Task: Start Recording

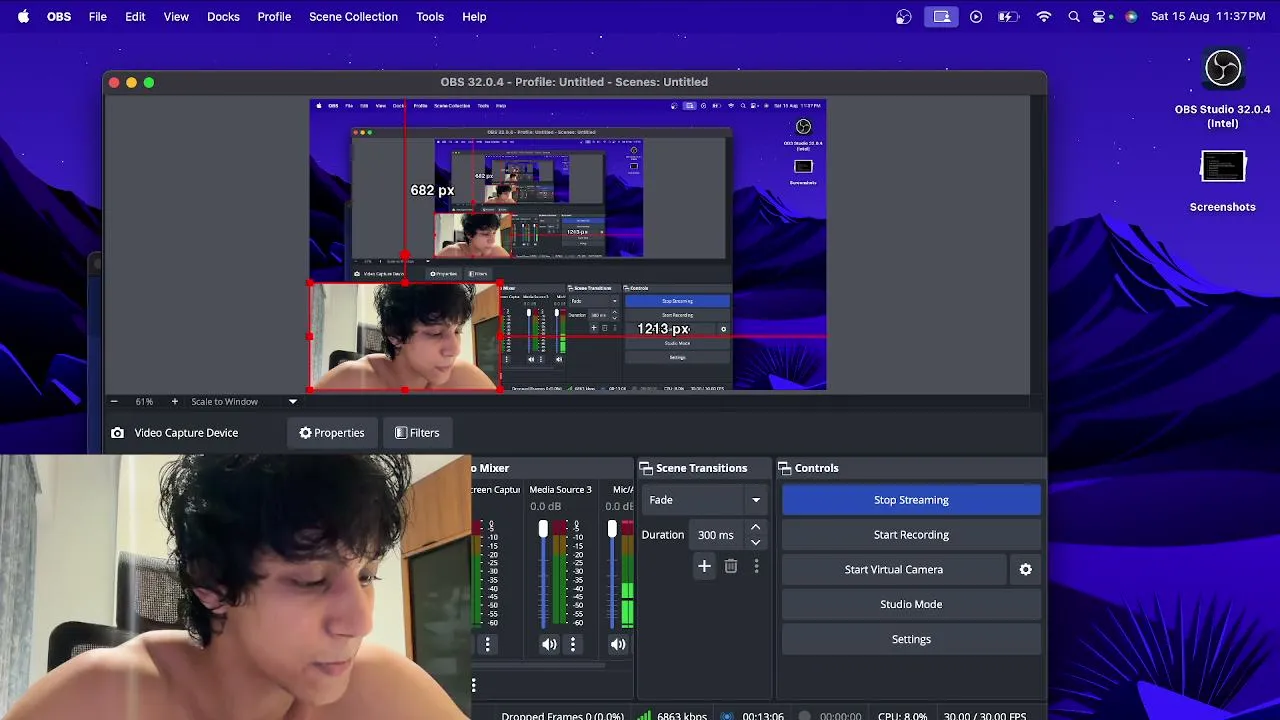Action: pos(911,535)
